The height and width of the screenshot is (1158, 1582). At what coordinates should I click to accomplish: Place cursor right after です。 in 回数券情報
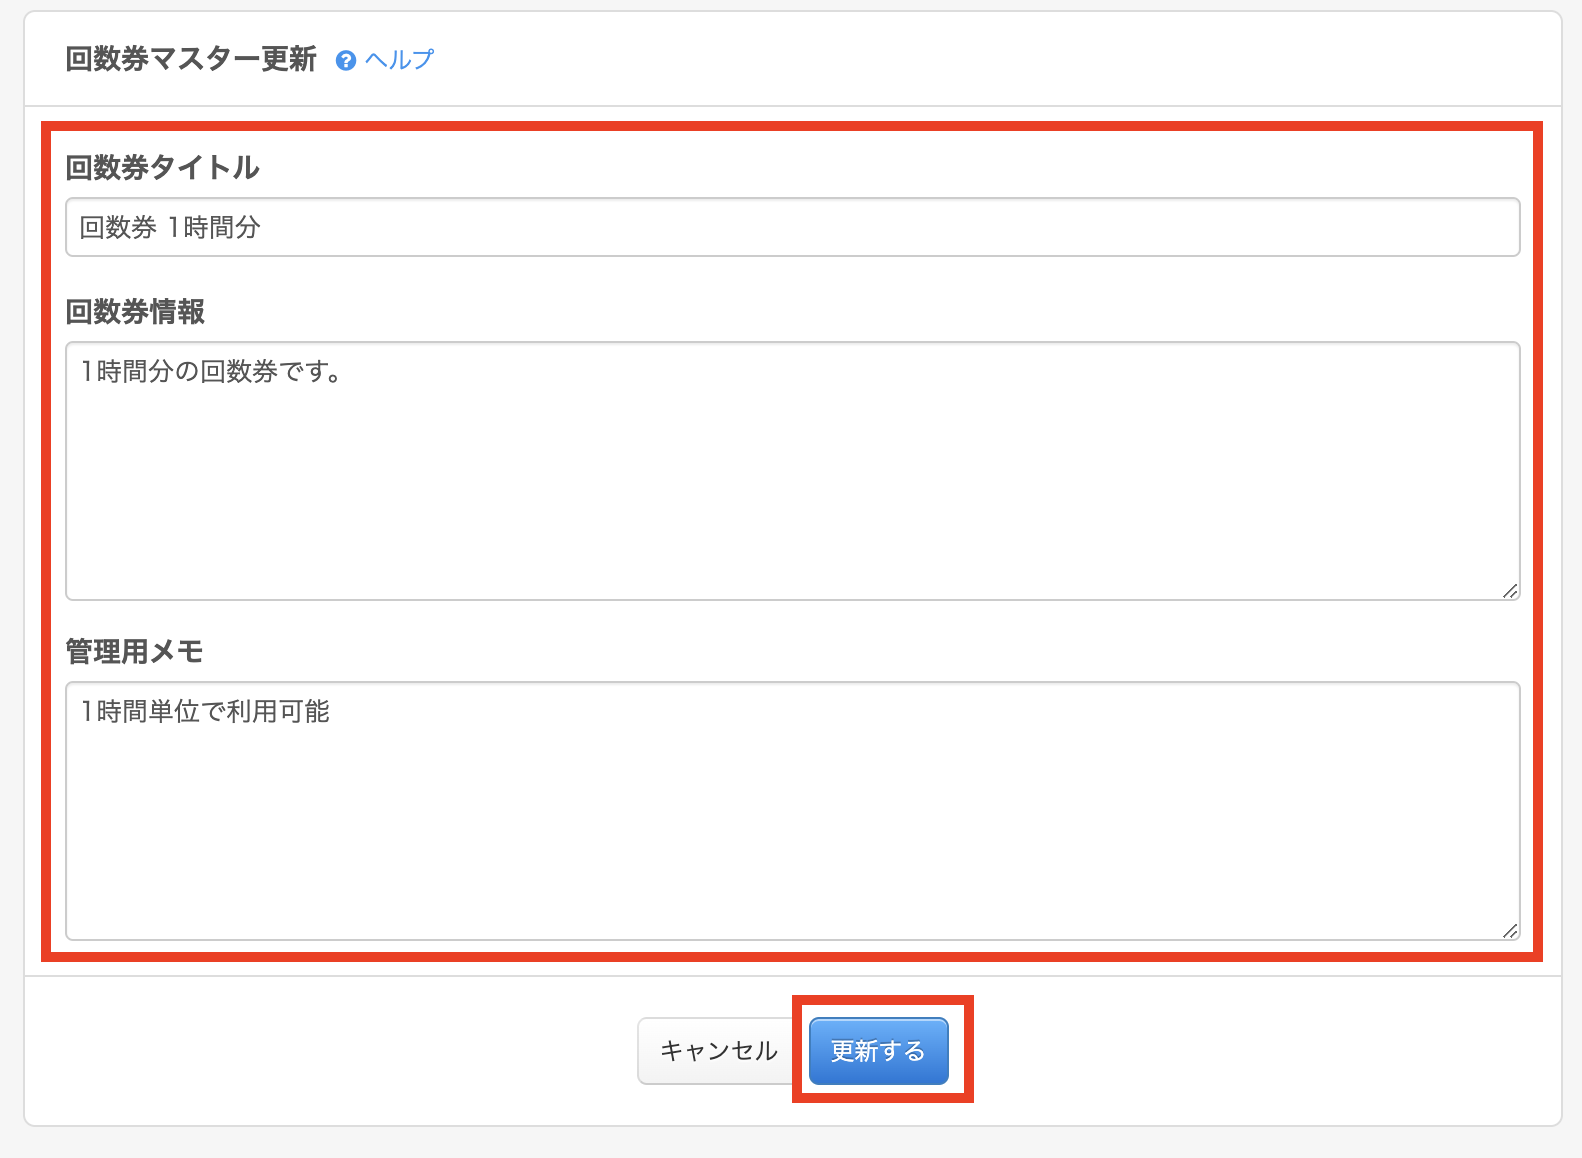[346, 372]
